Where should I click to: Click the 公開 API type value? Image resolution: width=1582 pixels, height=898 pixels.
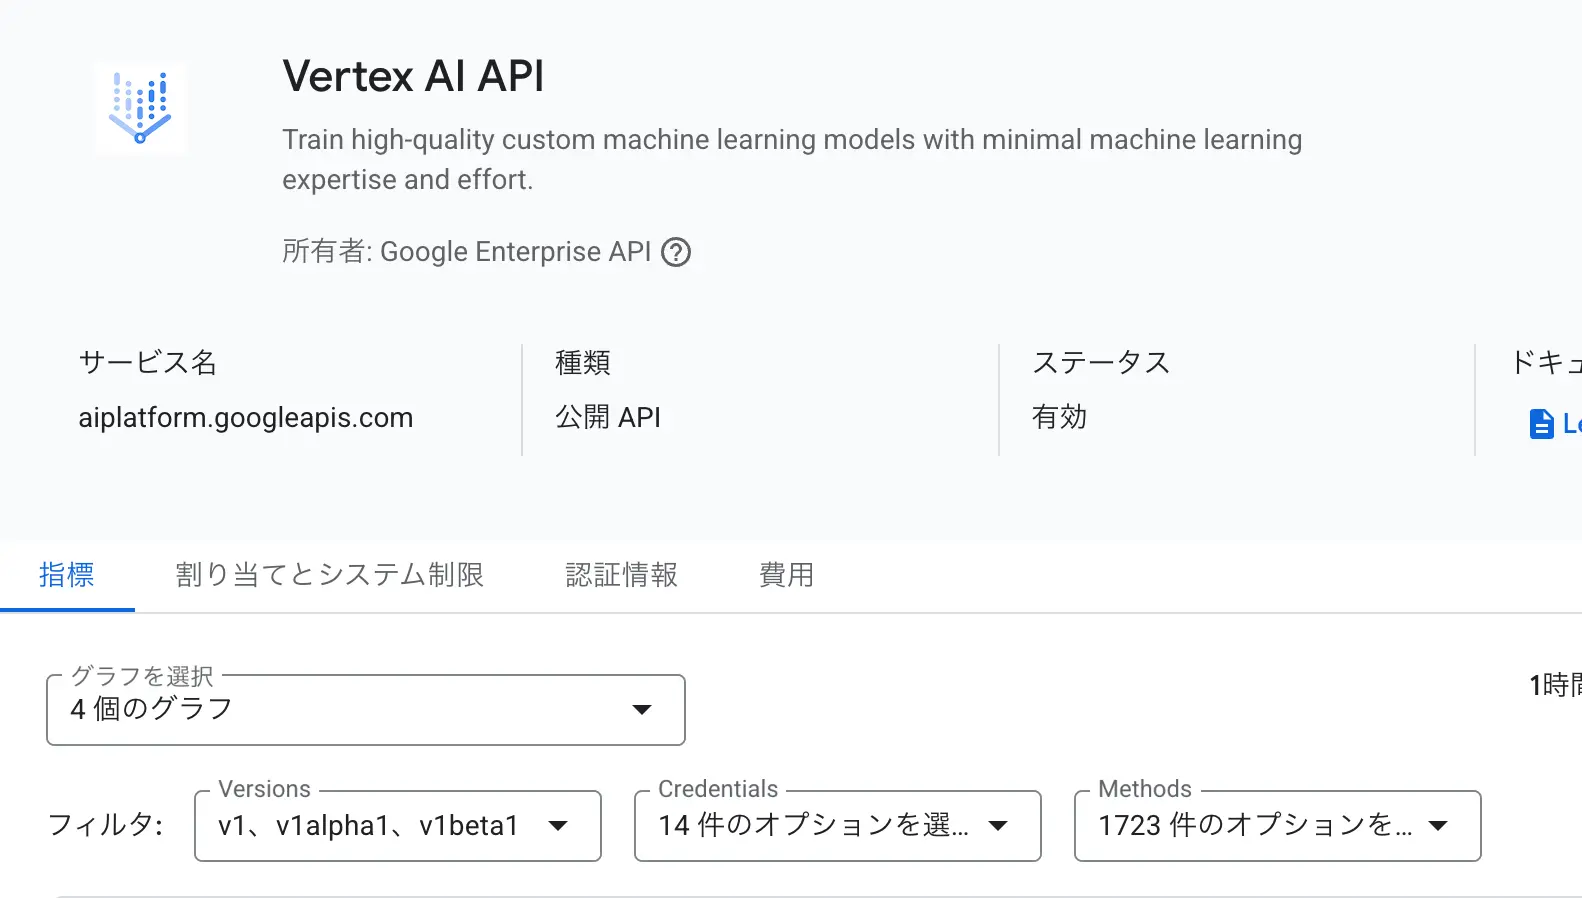click(608, 418)
